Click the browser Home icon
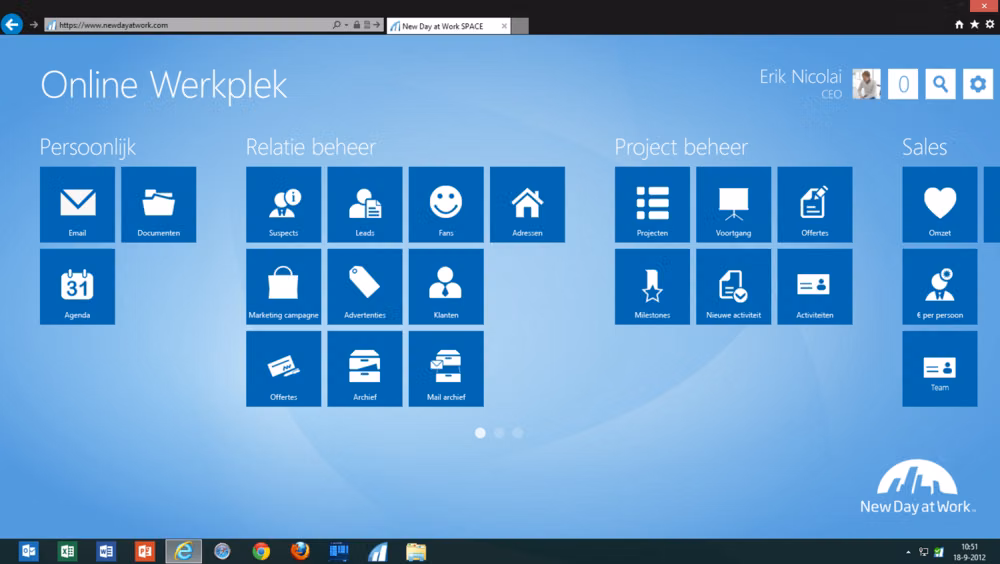 point(959,24)
